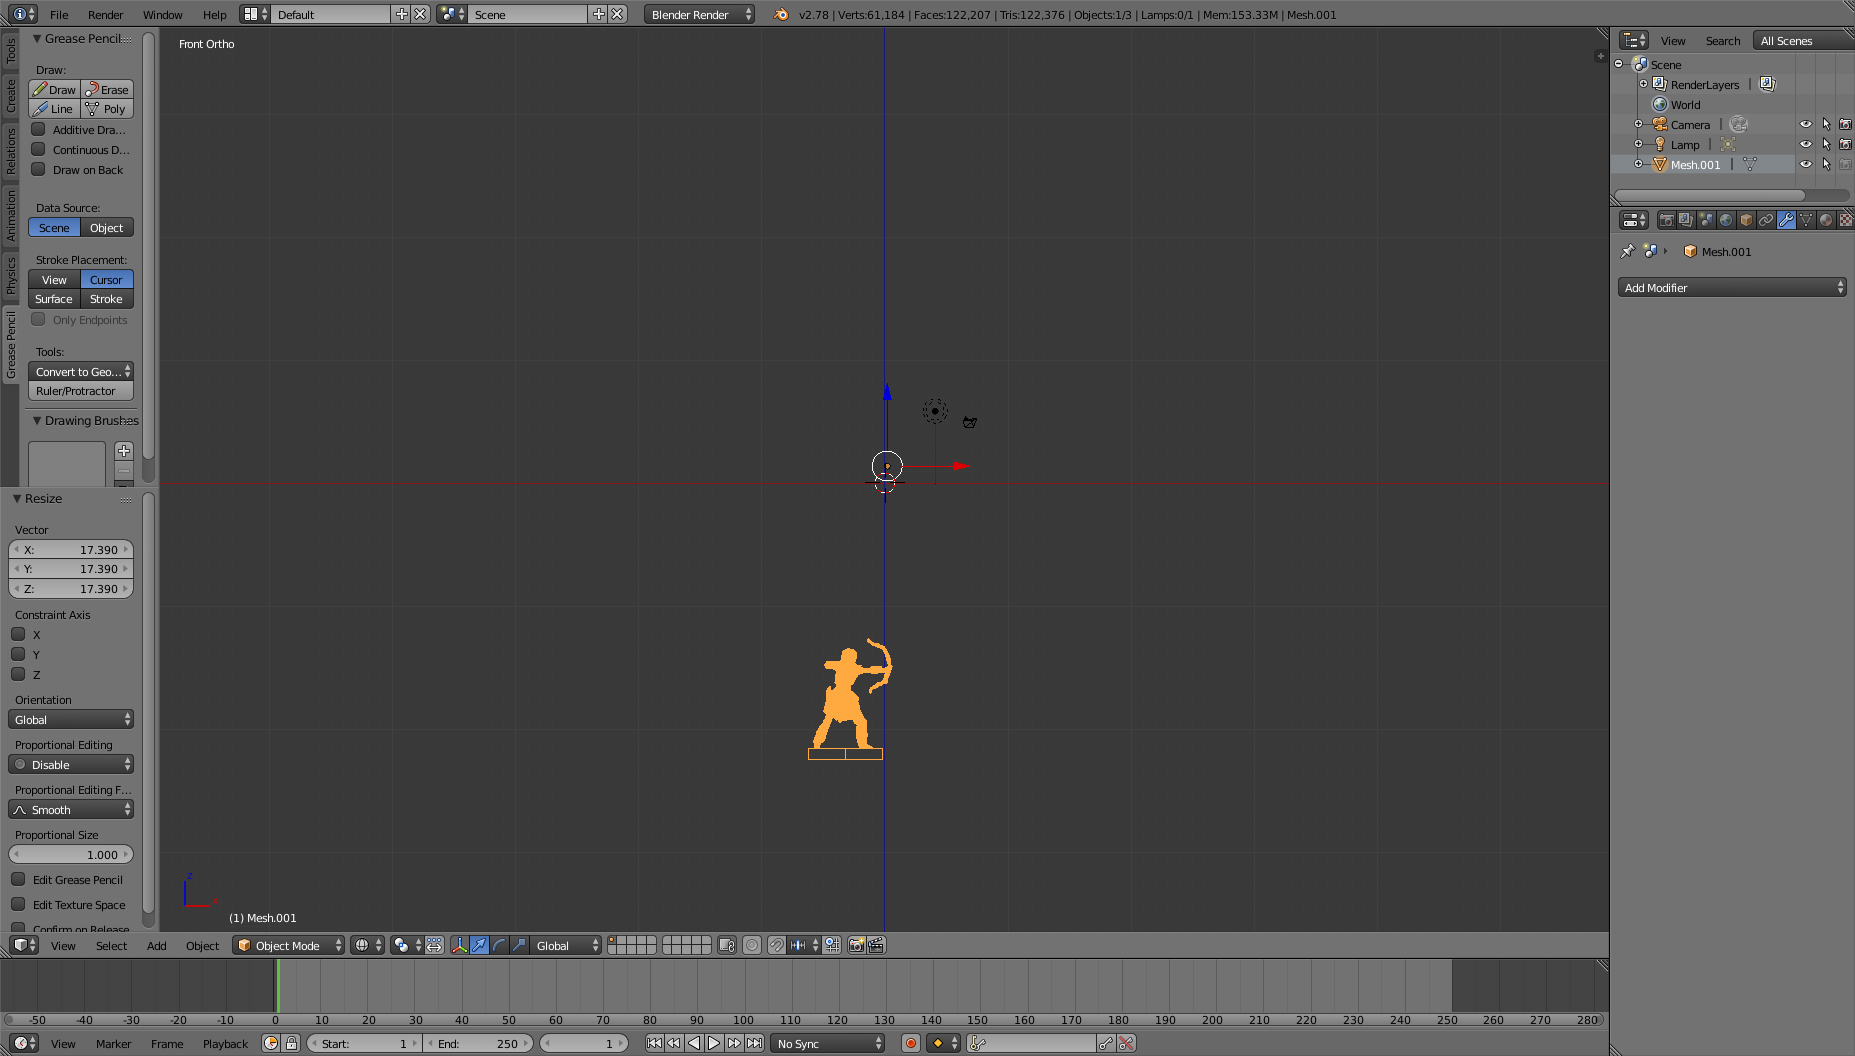Viewport: 1855px width, 1056px height.
Task: Select the scale manipulator icon
Action: tap(519, 945)
